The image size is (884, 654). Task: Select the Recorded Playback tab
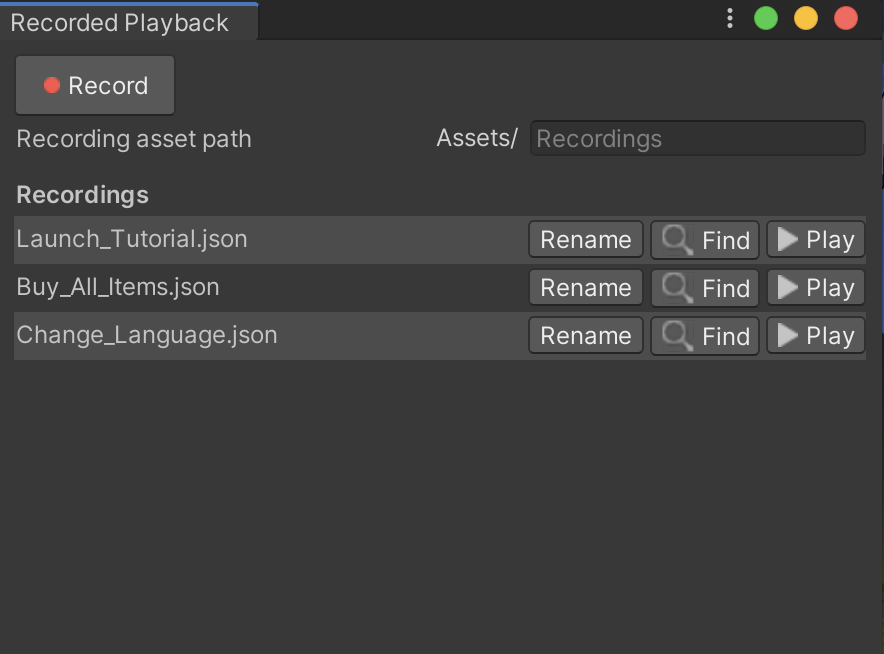tap(120, 22)
